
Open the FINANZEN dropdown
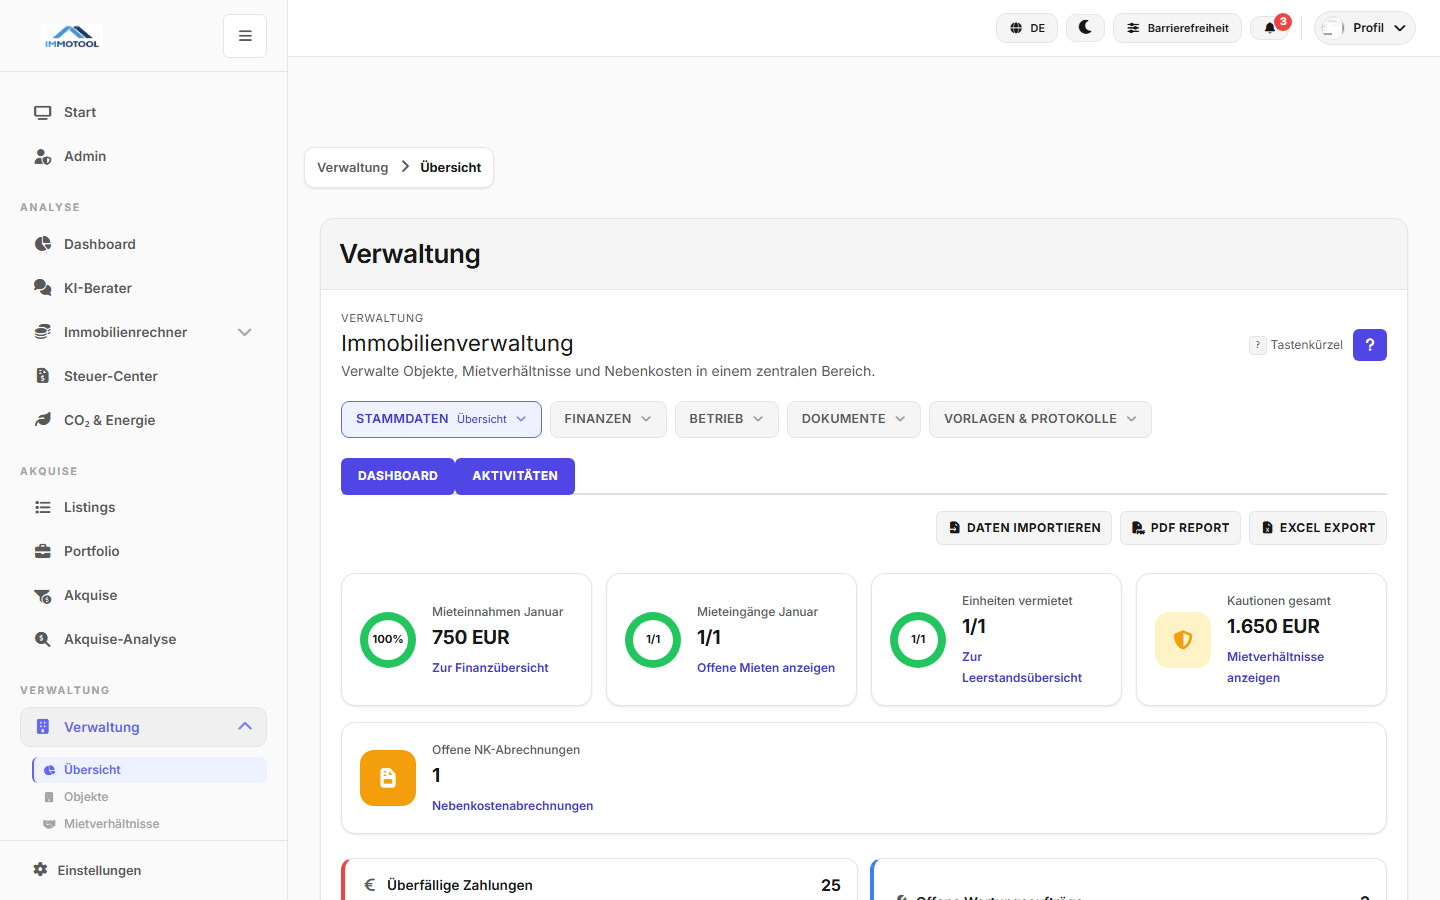608,419
